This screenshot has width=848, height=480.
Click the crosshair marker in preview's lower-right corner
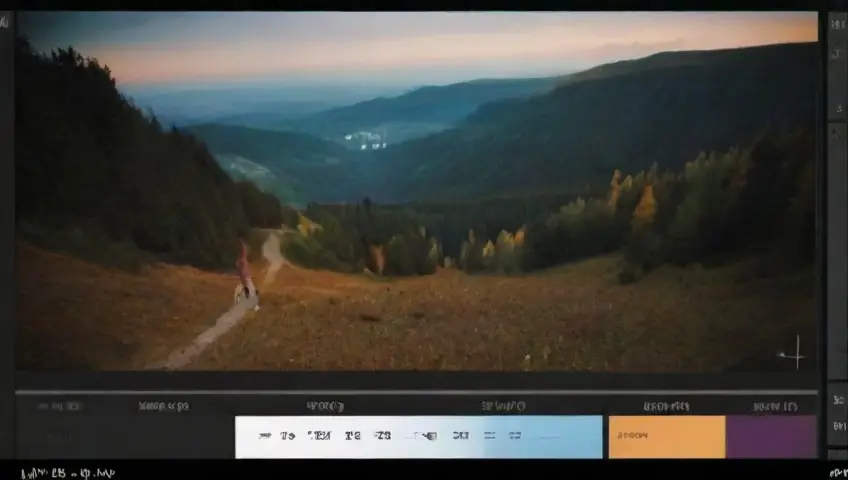pyautogui.click(x=796, y=354)
